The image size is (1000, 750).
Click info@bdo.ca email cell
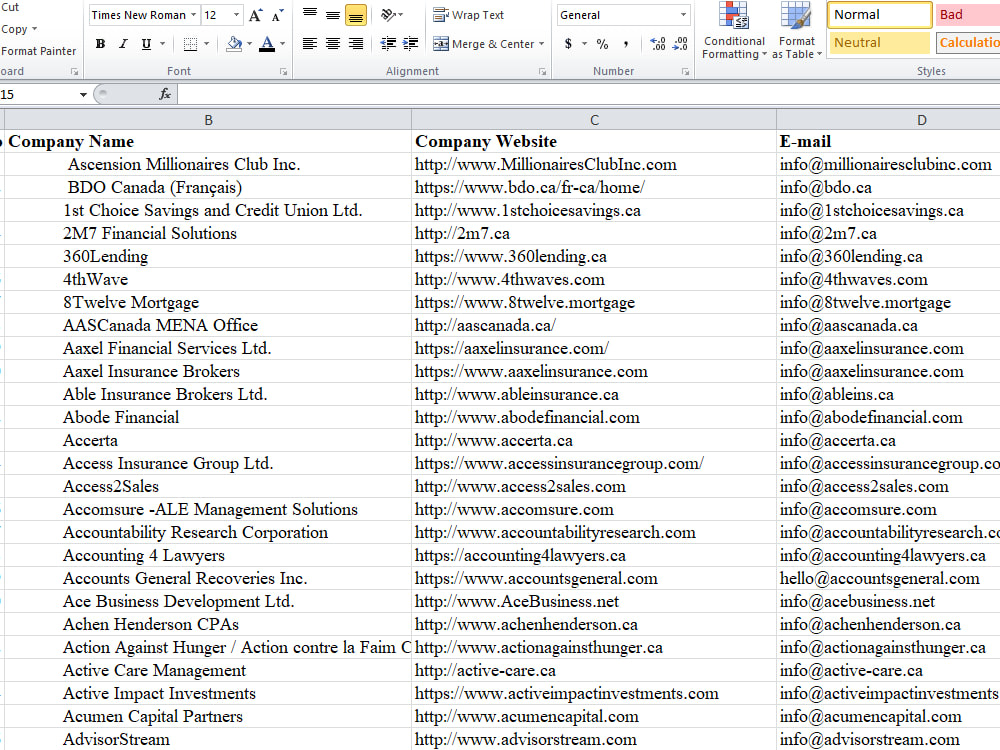point(888,188)
